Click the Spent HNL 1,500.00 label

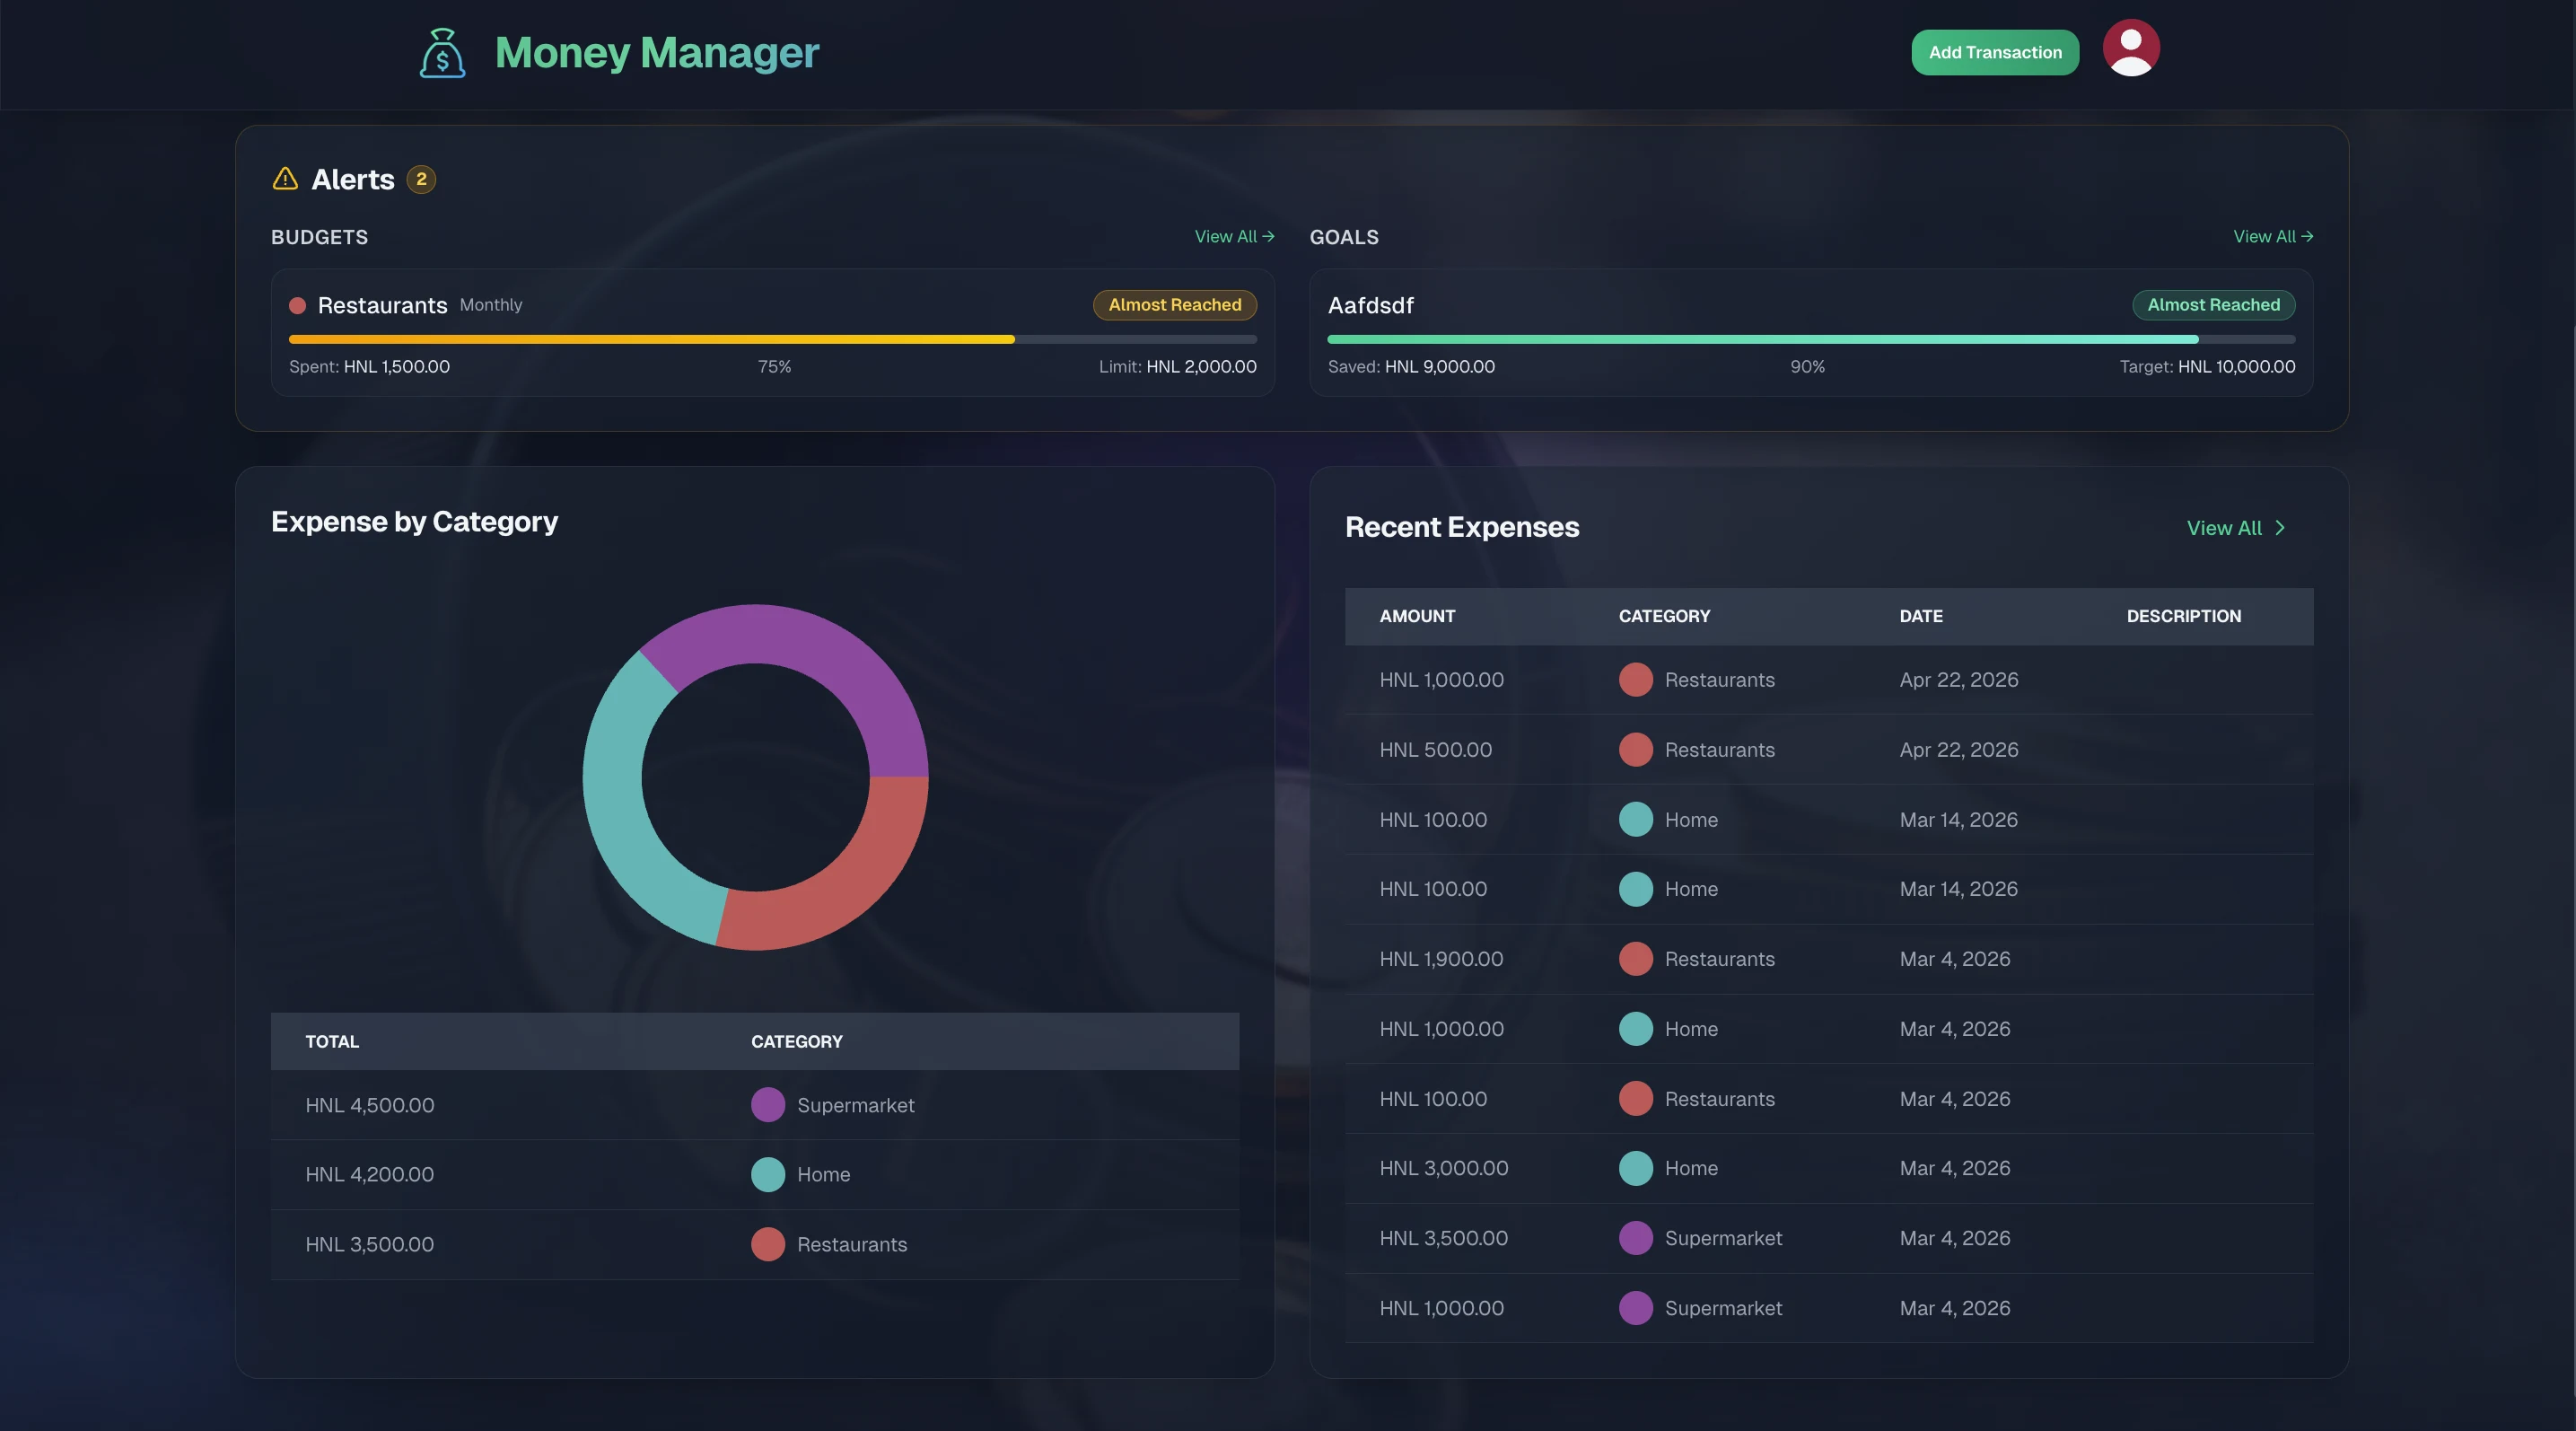pos(369,367)
